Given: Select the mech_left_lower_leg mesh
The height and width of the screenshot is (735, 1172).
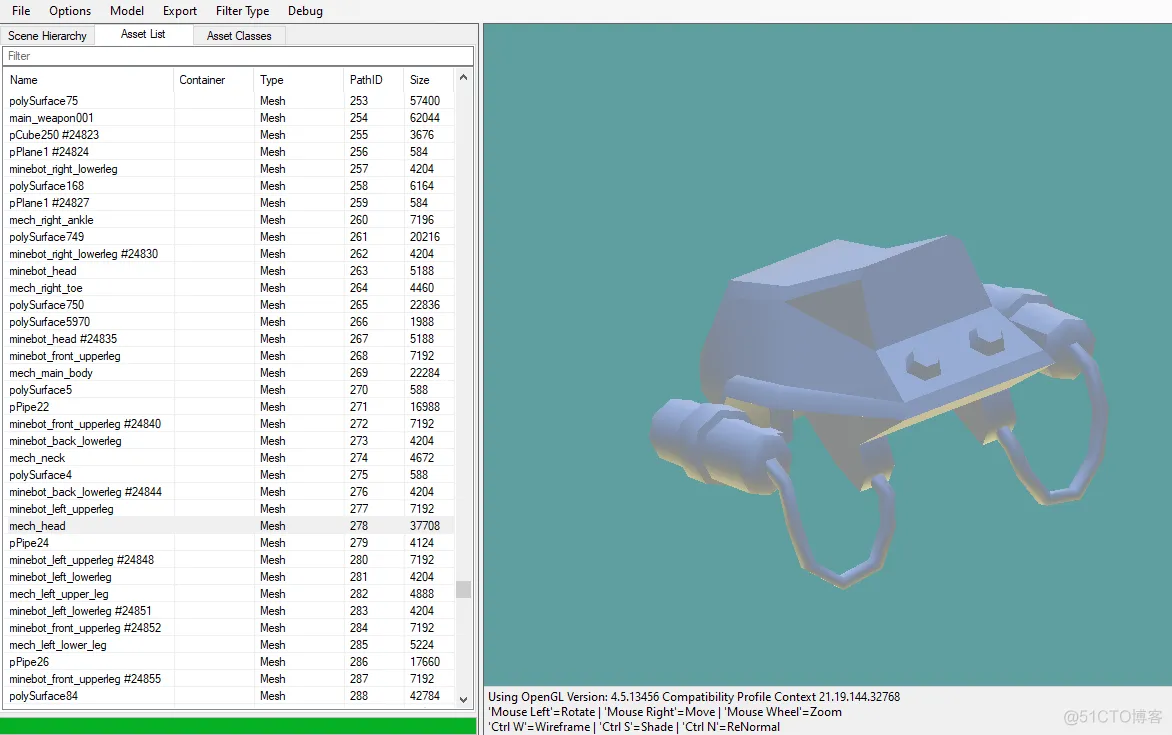Looking at the screenshot, I should 229,645.
